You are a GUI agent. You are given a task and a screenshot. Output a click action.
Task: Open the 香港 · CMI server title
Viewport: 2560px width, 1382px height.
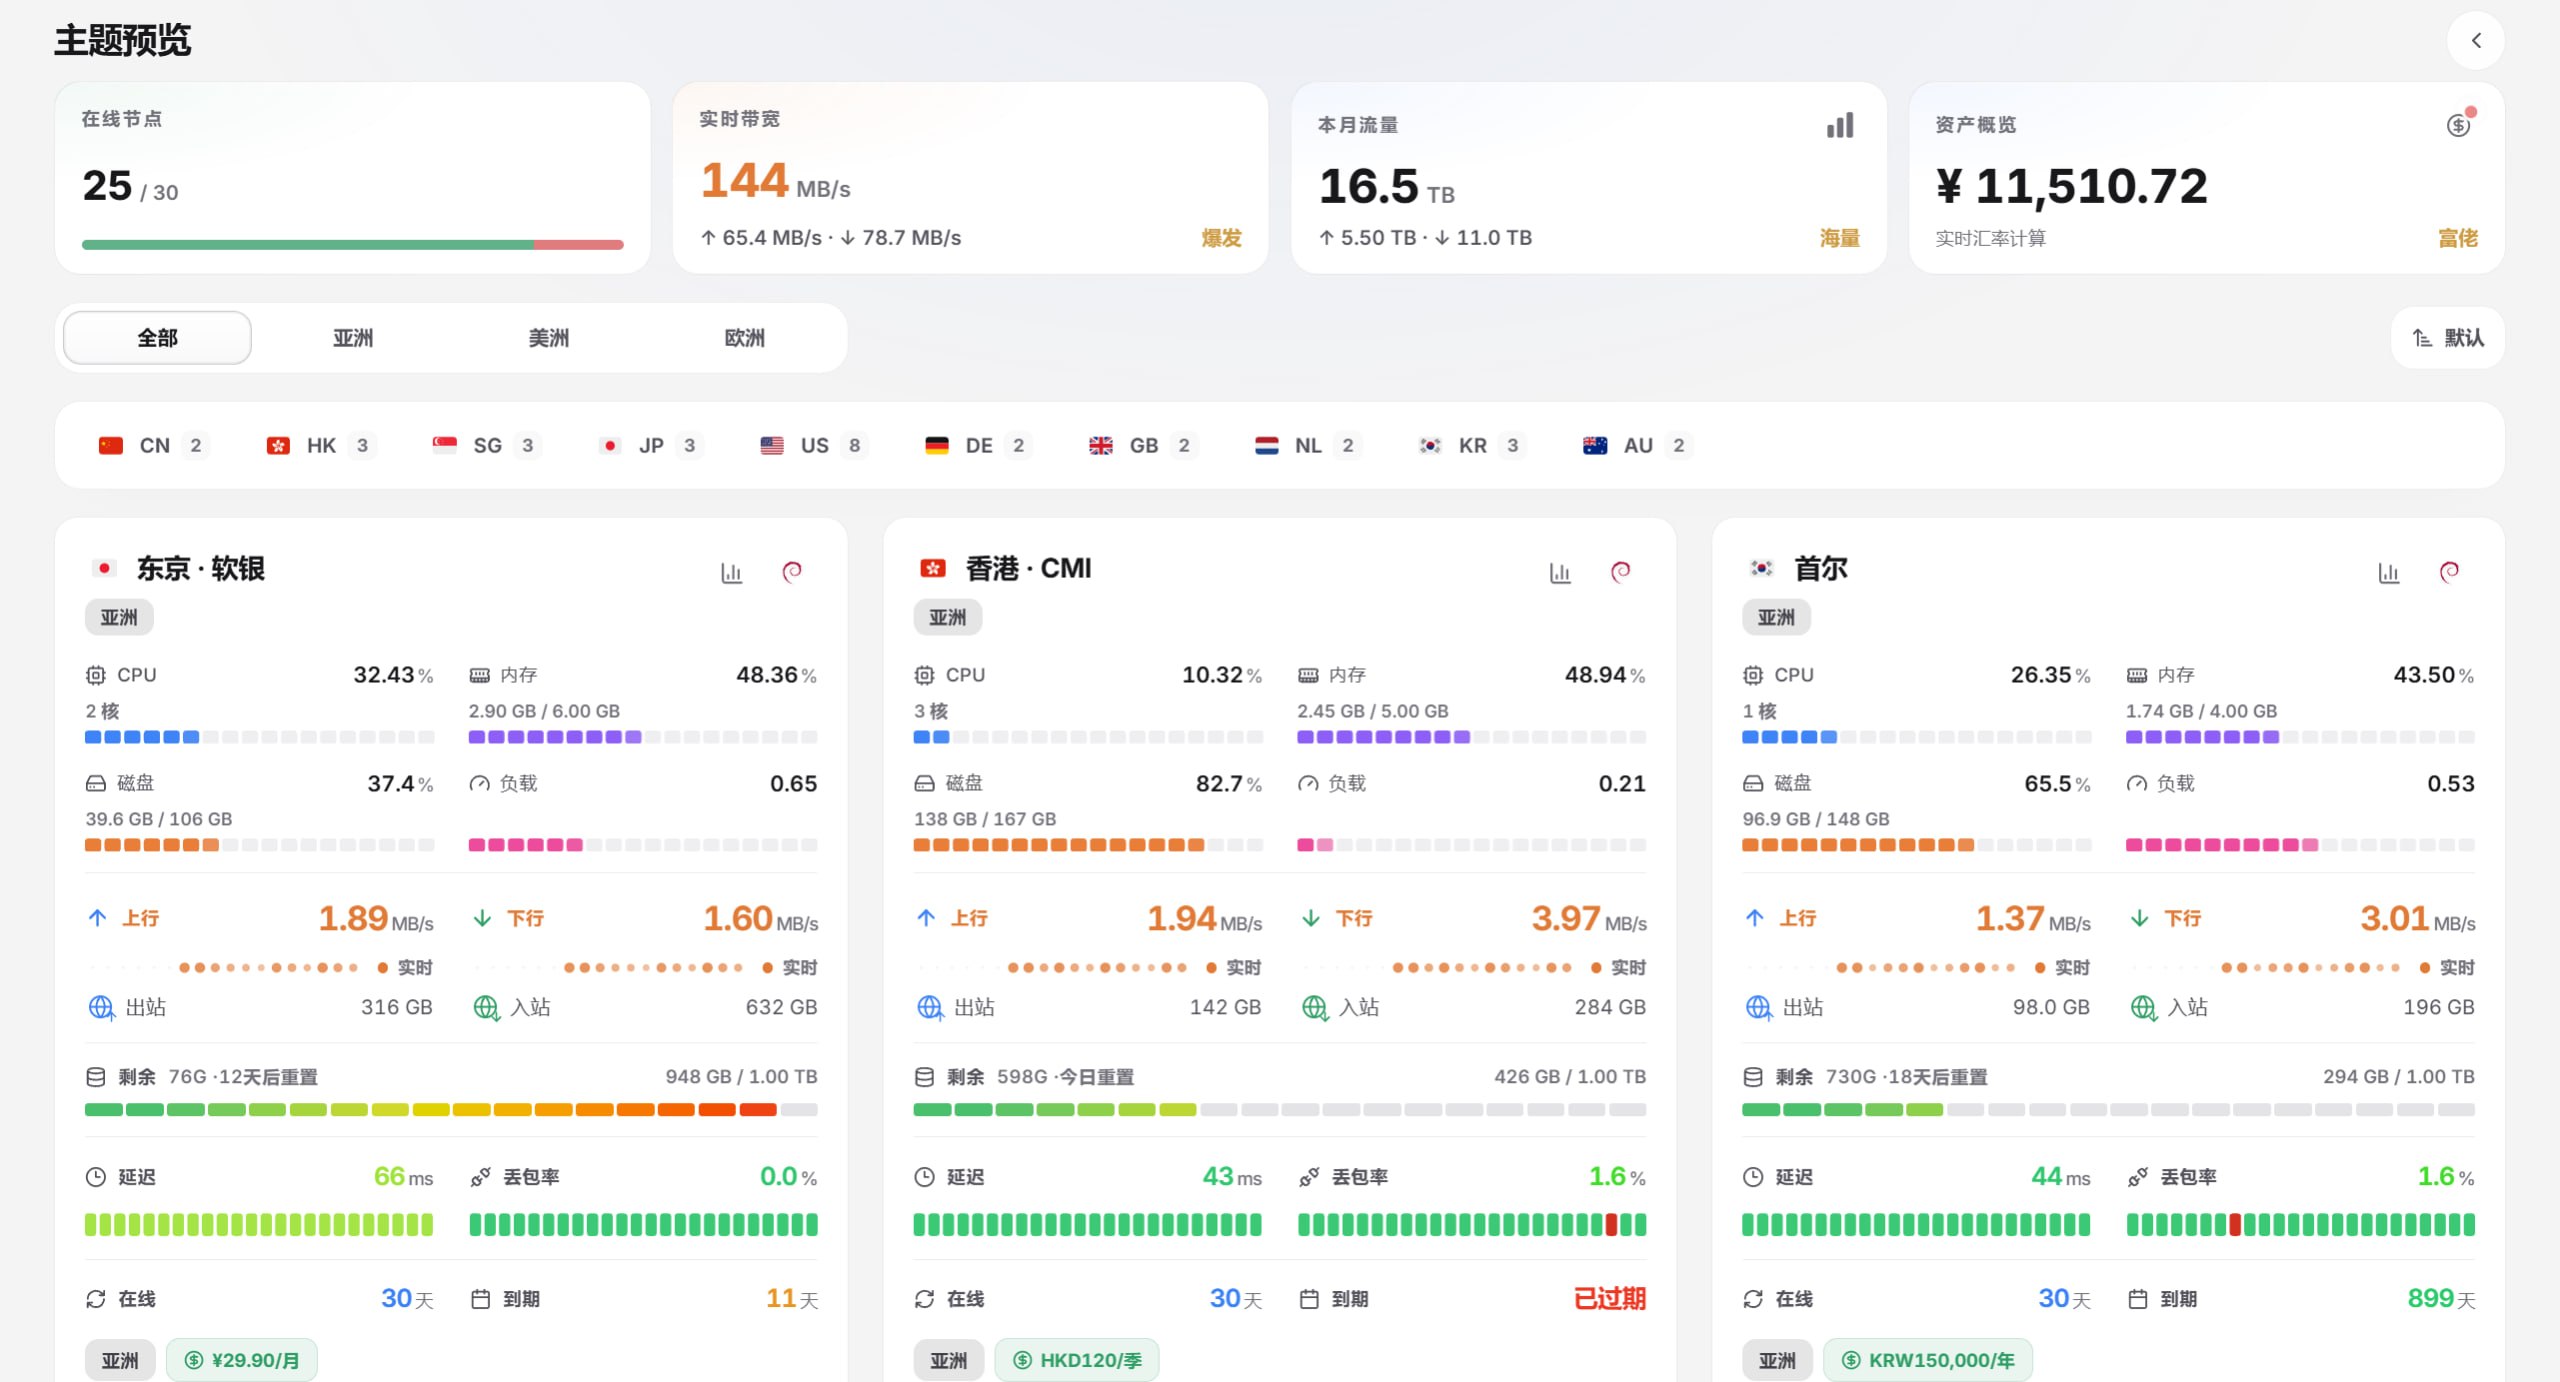pyautogui.click(x=1028, y=569)
